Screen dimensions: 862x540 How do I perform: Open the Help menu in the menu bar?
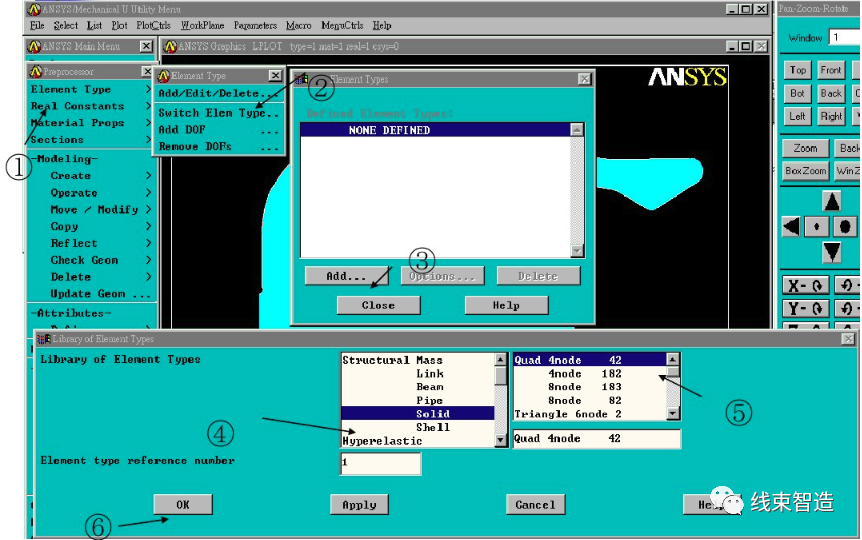(382, 25)
